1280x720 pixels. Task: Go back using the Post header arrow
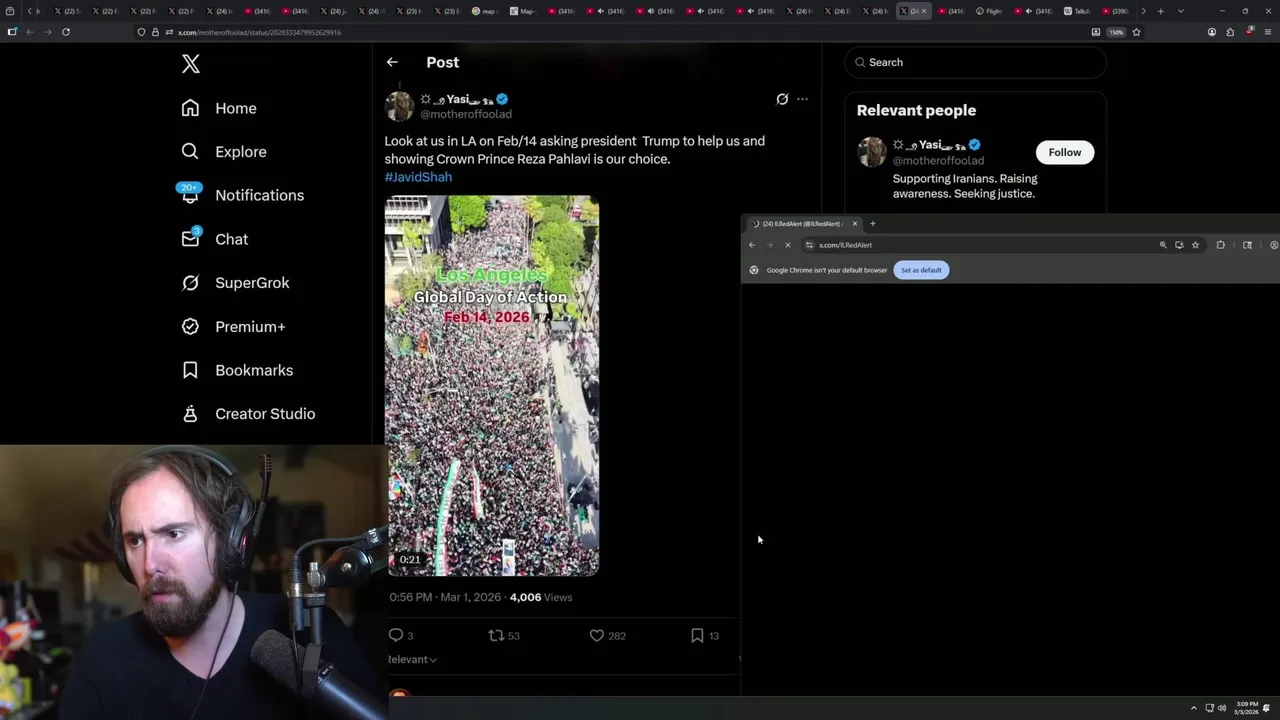point(392,62)
